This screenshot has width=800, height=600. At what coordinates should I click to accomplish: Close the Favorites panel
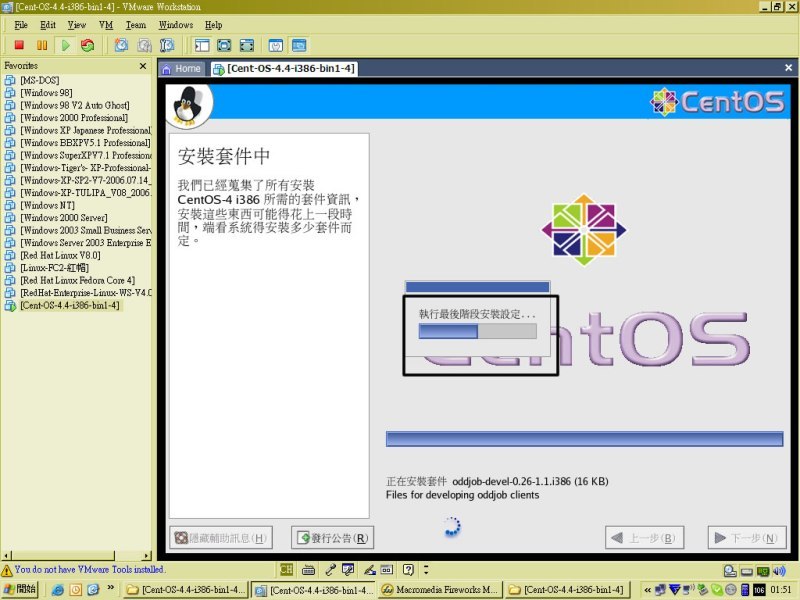[x=143, y=66]
